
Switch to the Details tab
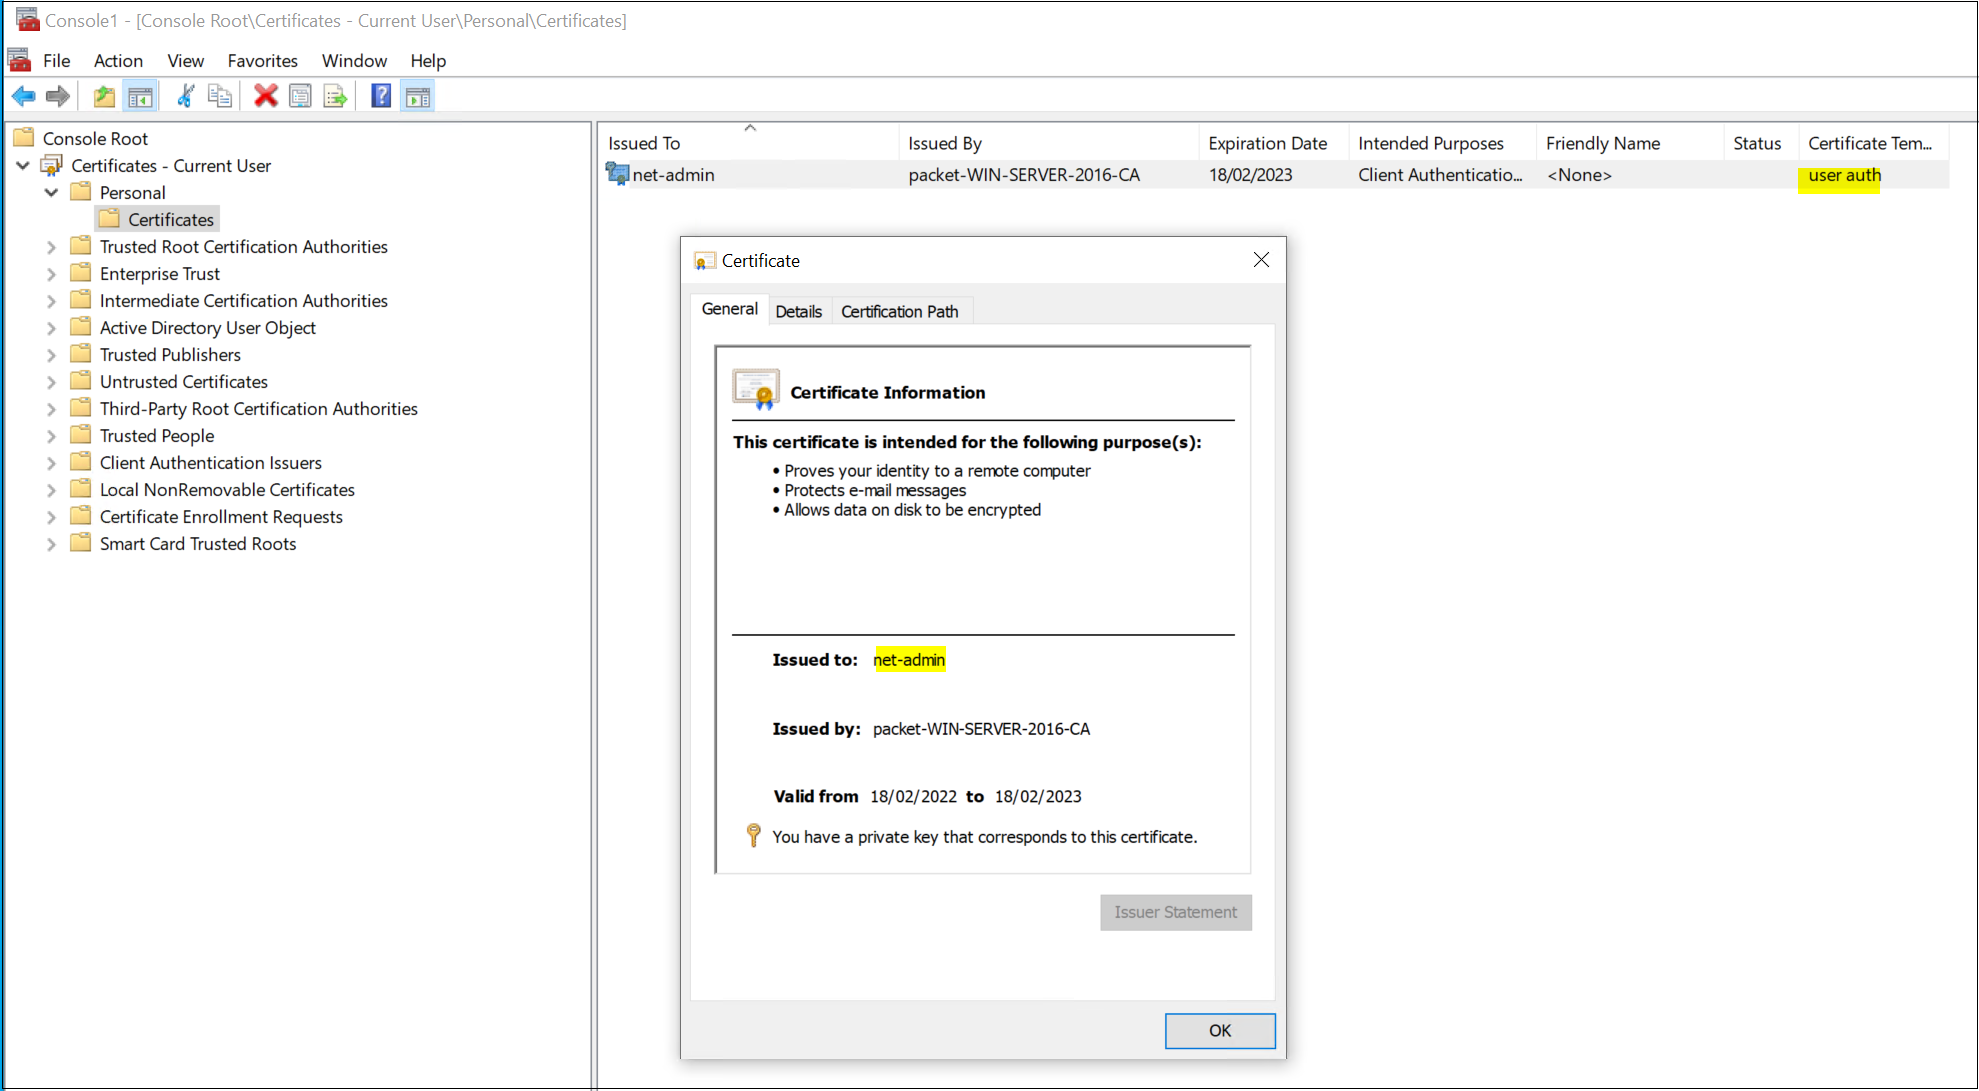799,311
